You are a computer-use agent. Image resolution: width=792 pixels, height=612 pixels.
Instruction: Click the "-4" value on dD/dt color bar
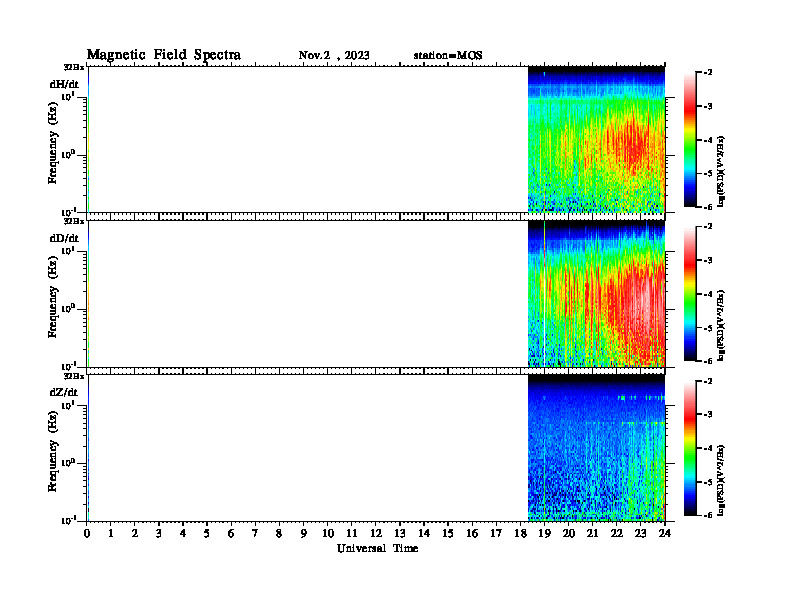[x=708, y=294]
